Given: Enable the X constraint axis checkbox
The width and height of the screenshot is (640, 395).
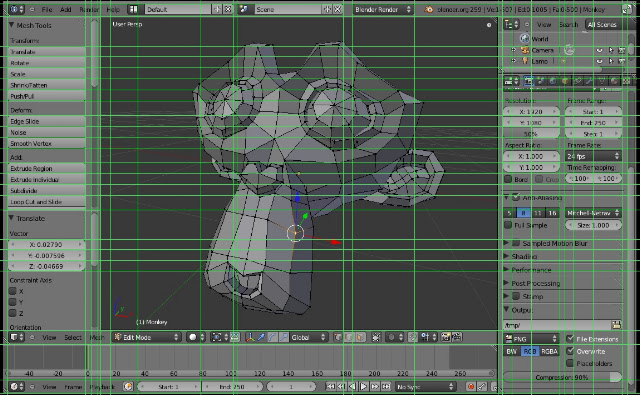Looking at the screenshot, I should pyautogui.click(x=13, y=291).
